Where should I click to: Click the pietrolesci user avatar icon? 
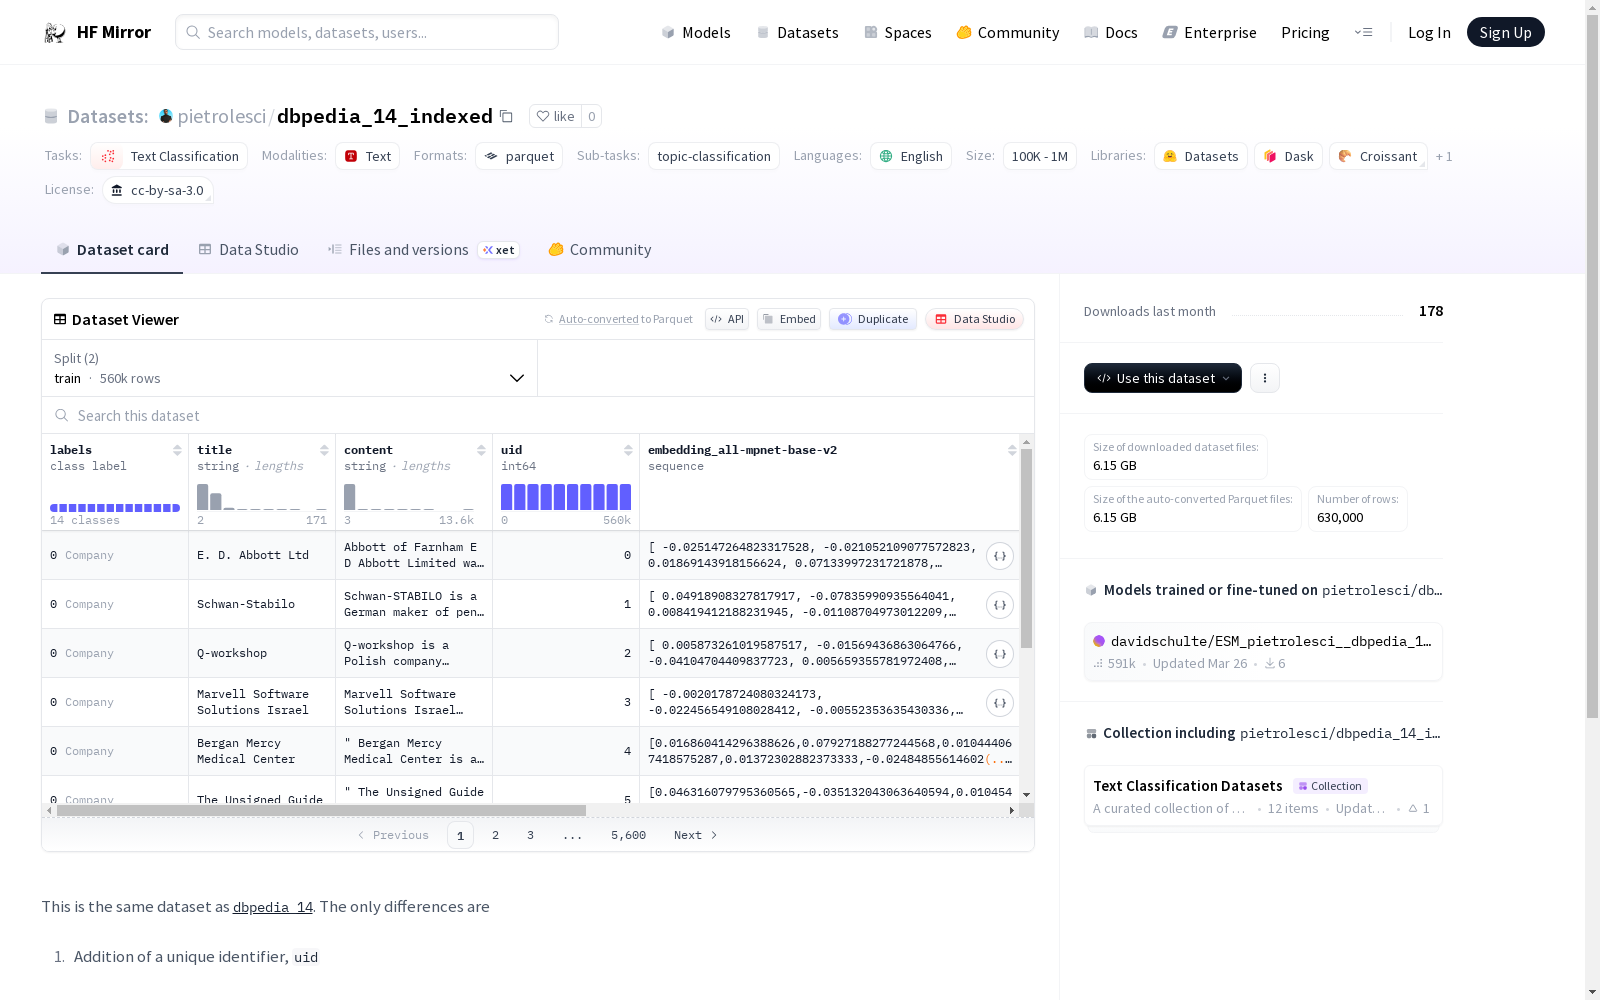(x=166, y=117)
